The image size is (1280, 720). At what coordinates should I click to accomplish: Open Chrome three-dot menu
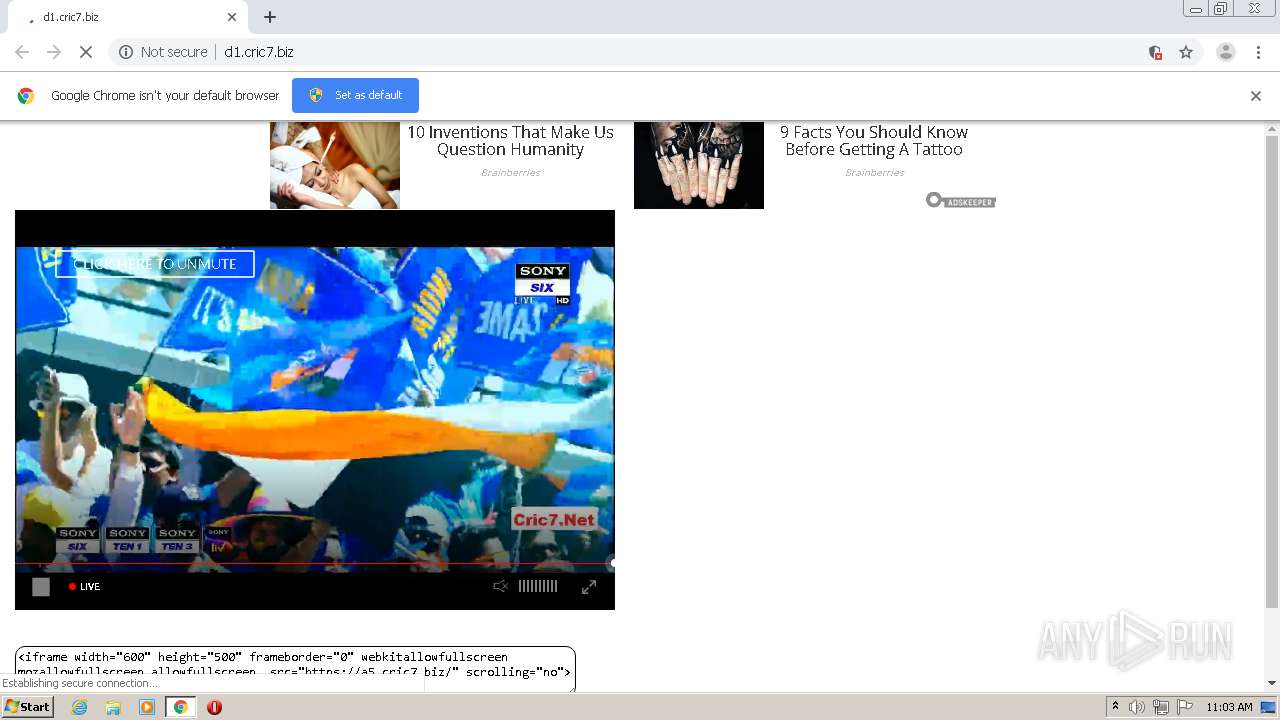[1258, 52]
